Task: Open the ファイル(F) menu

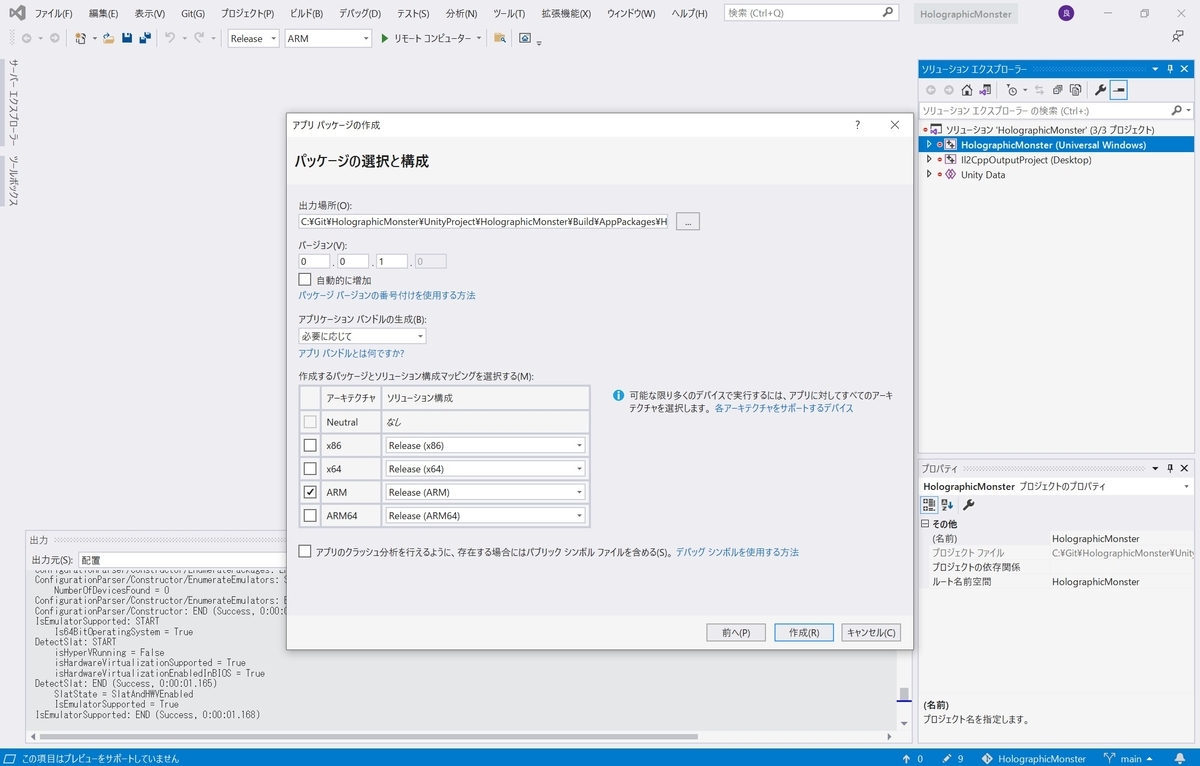Action: coord(54,13)
